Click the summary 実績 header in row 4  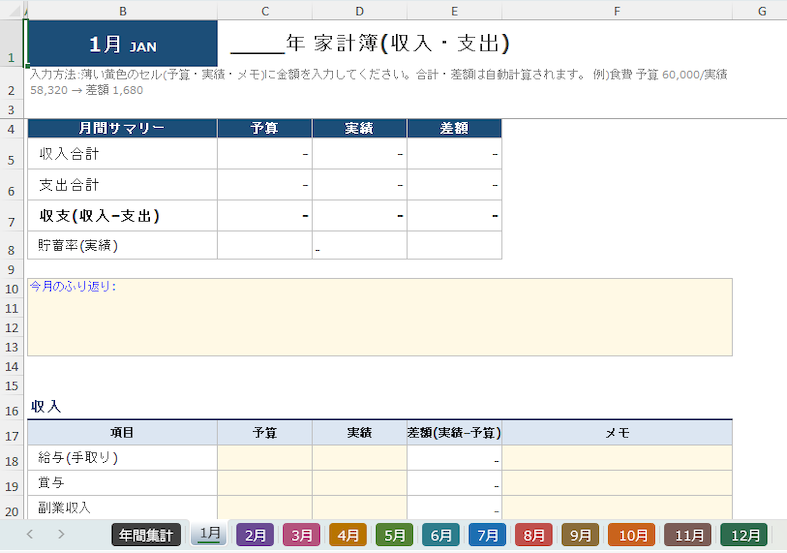point(359,128)
